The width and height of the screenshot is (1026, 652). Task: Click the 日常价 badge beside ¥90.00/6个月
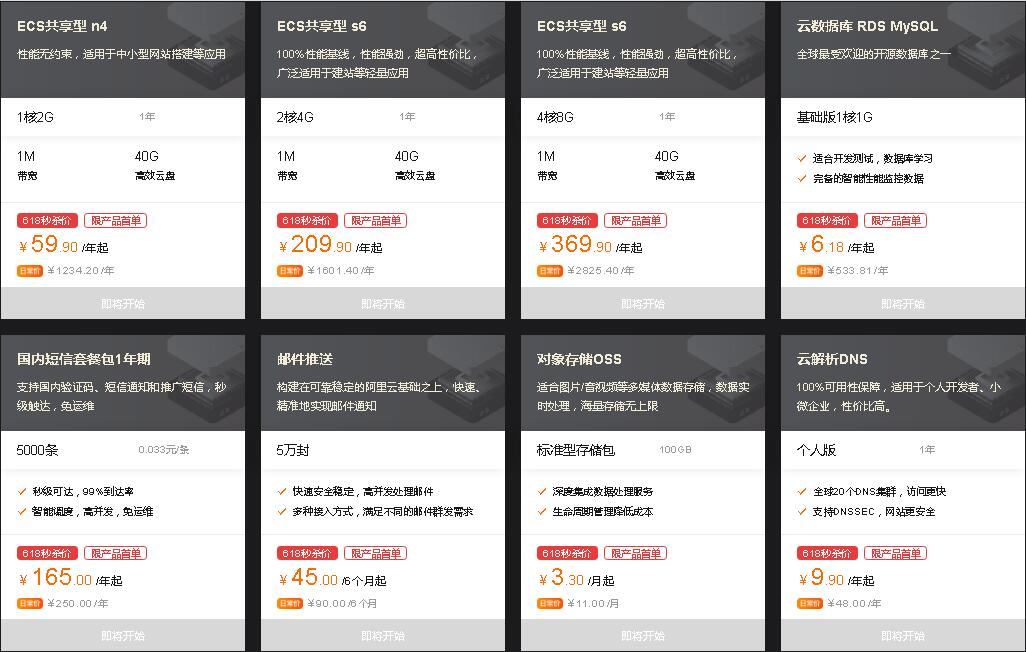289,603
